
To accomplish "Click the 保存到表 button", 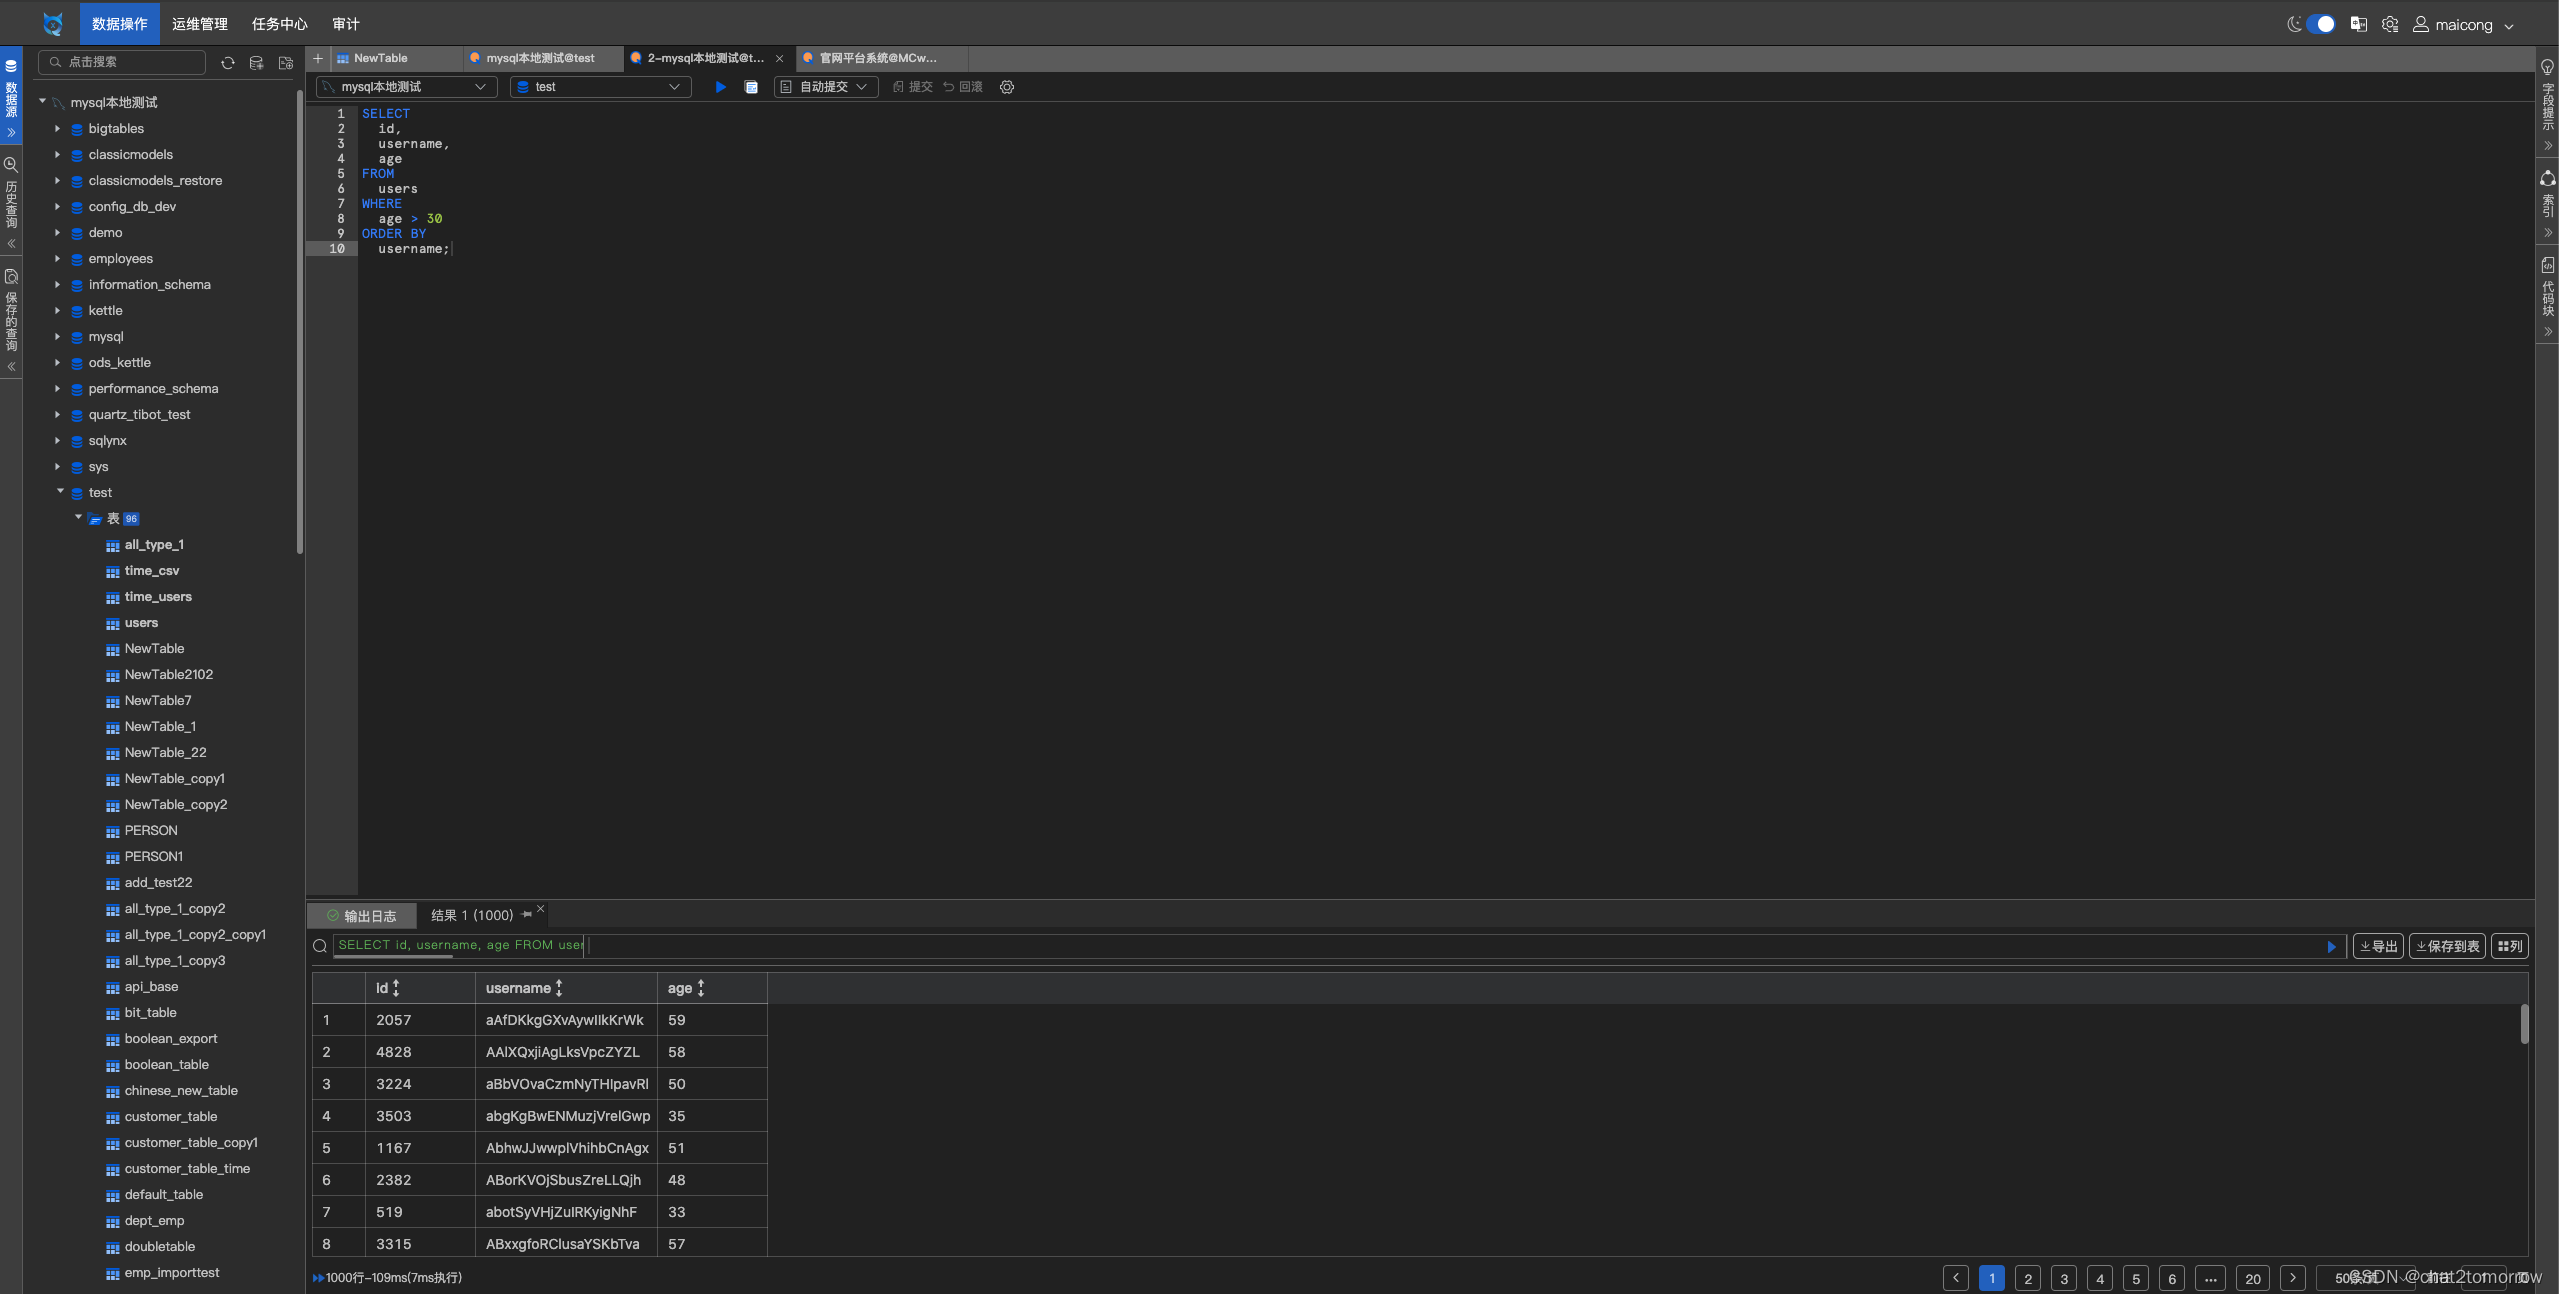I will click(x=2446, y=945).
